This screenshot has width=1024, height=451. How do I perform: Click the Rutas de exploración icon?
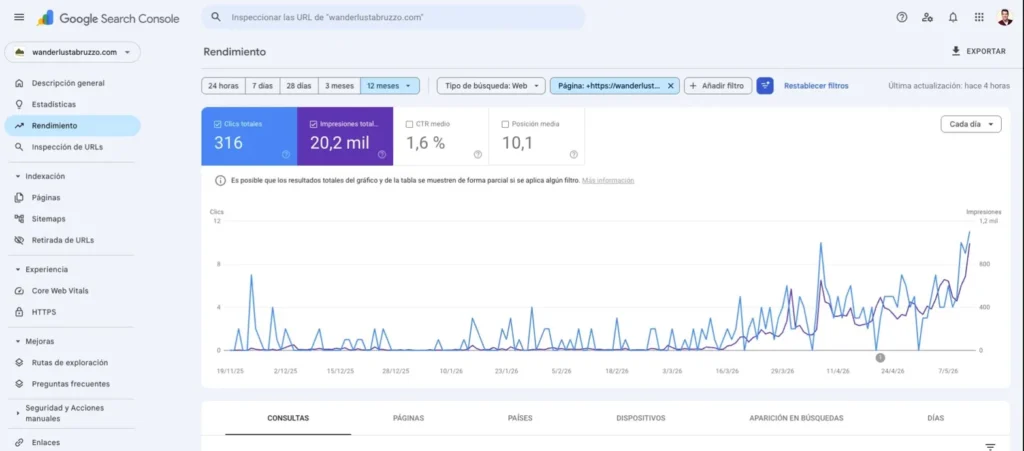pyautogui.click(x=19, y=362)
